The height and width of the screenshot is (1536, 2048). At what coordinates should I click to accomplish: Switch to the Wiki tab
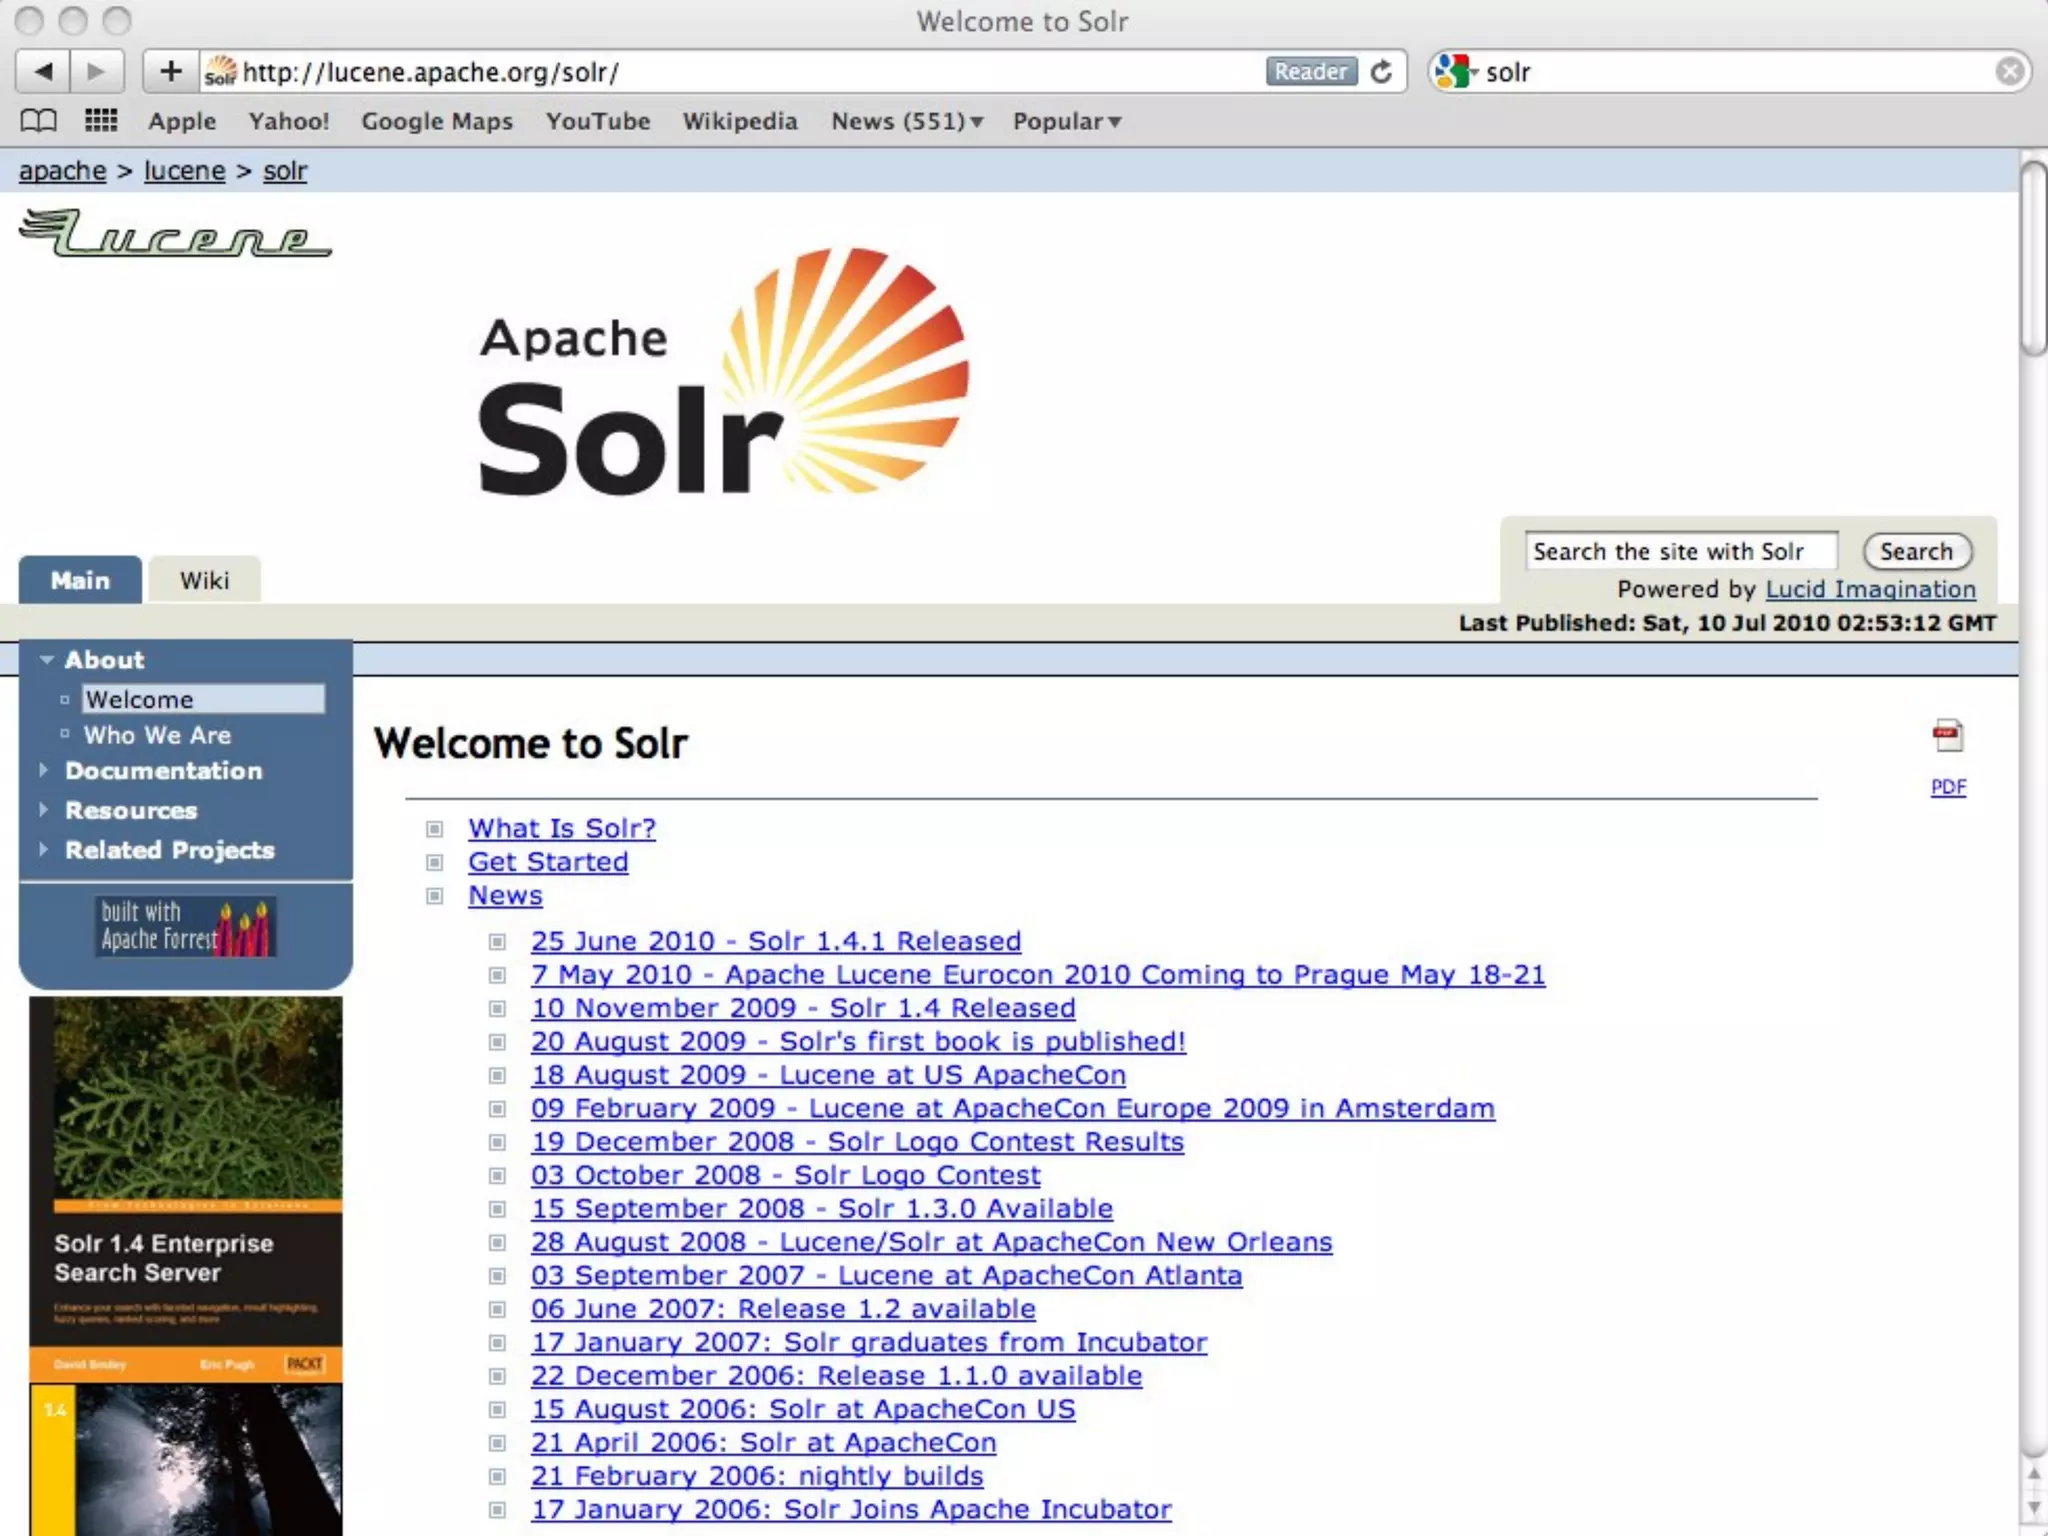pyautogui.click(x=204, y=581)
